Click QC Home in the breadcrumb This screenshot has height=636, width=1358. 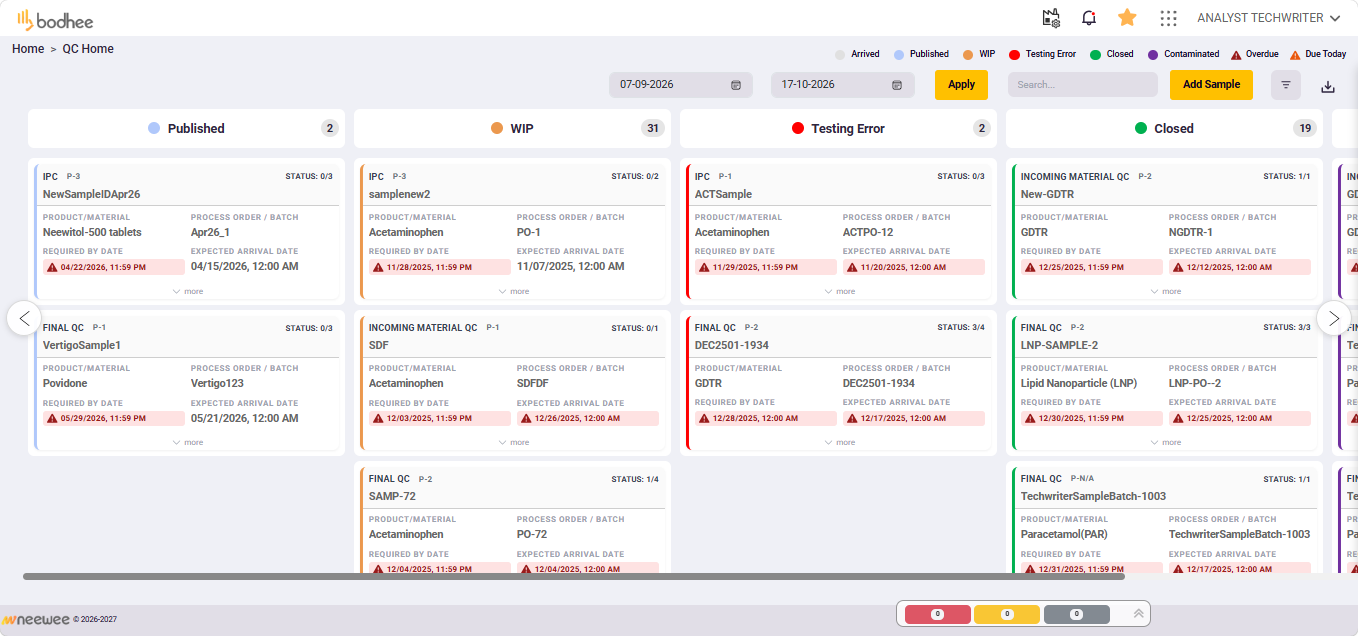coord(88,49)
